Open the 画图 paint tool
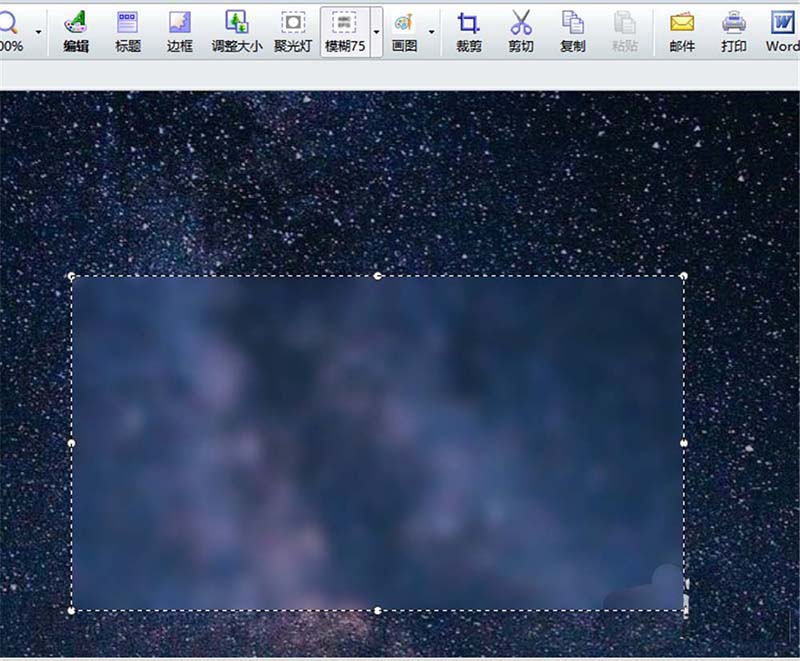This screenshot has width=800, height=661. click(404, 32)
